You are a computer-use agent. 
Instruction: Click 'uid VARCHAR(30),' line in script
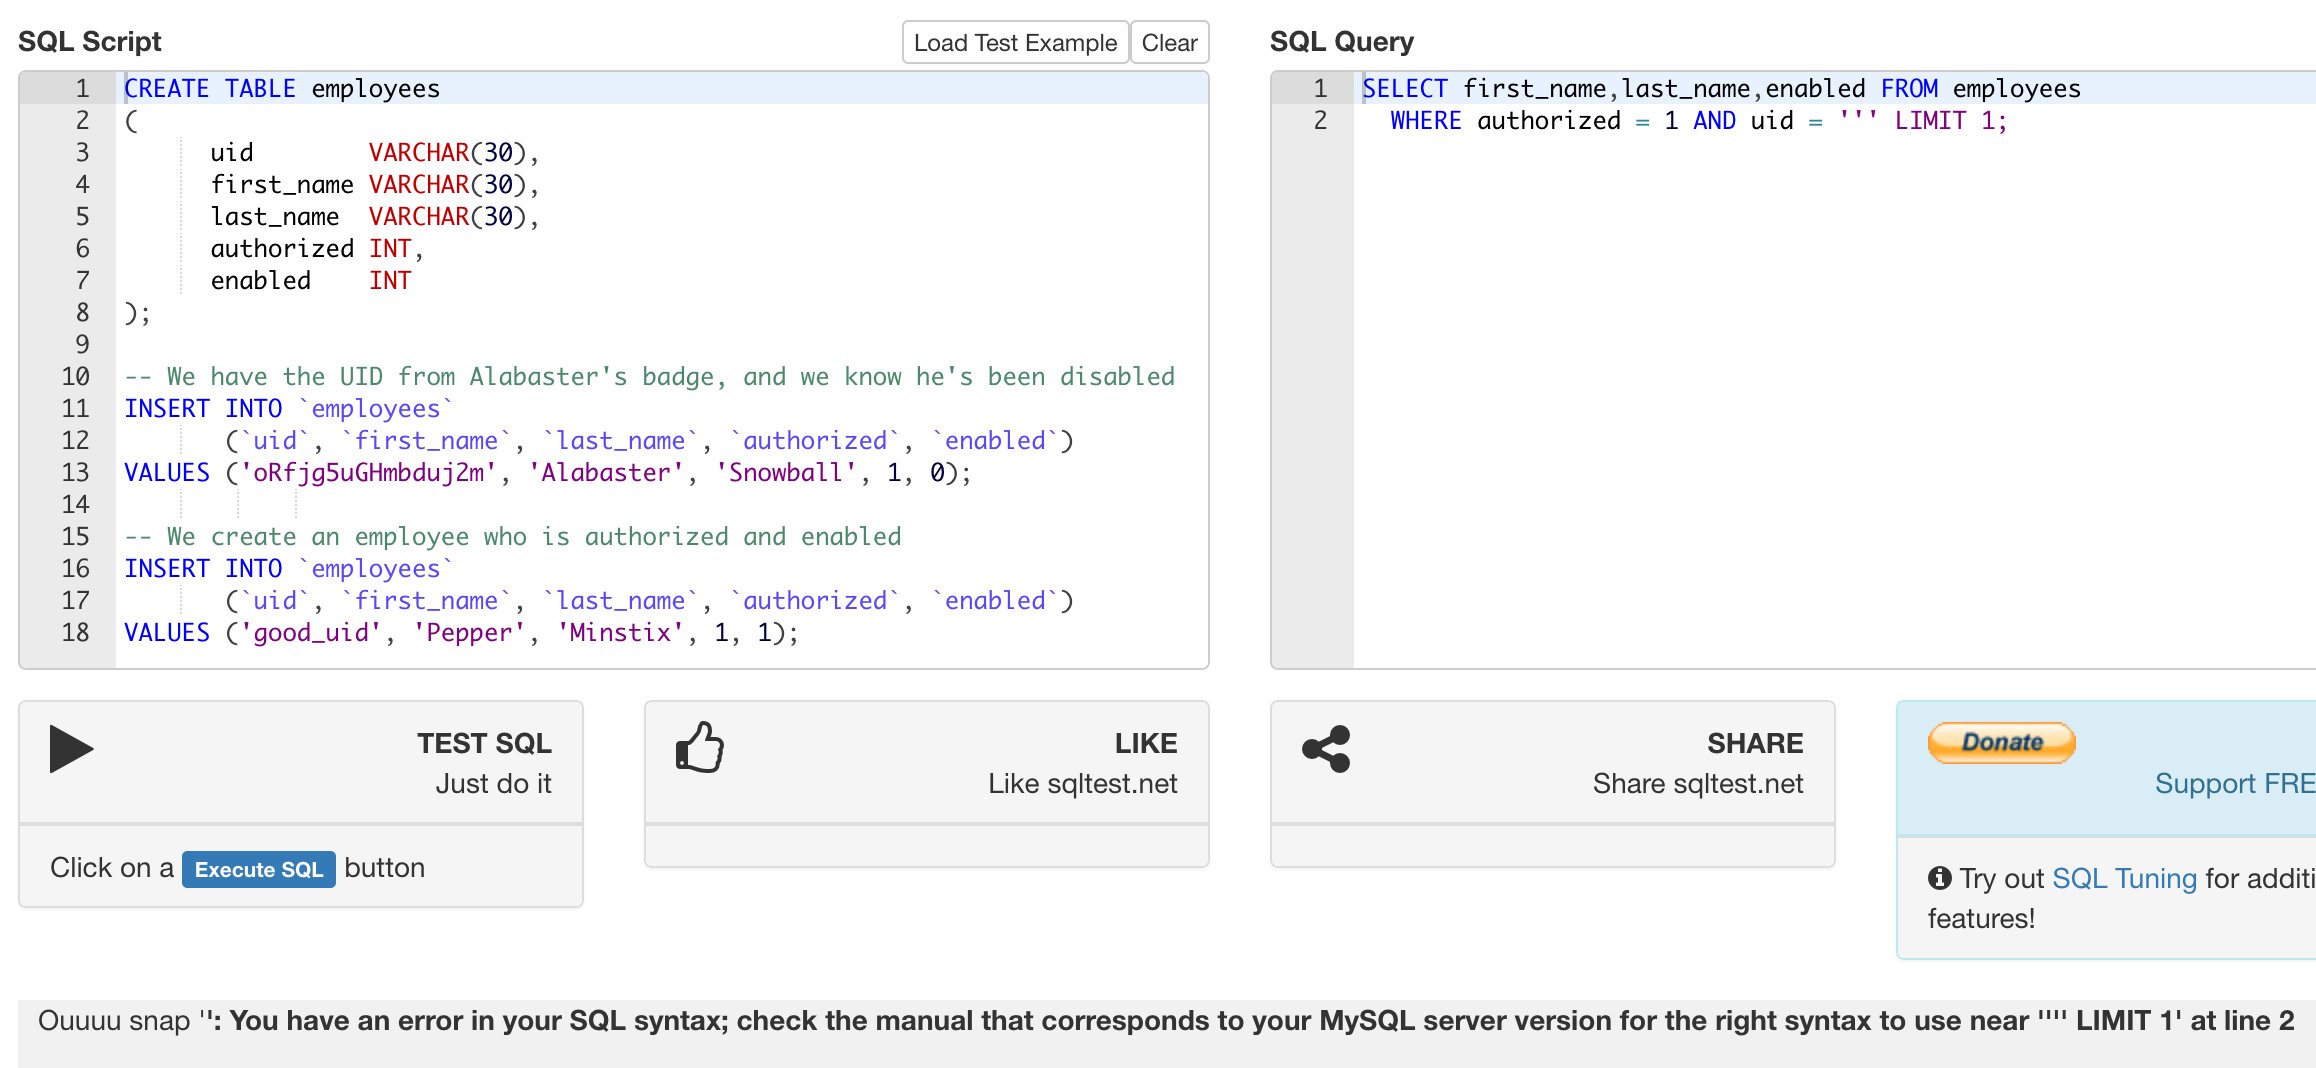pos(375,153)
